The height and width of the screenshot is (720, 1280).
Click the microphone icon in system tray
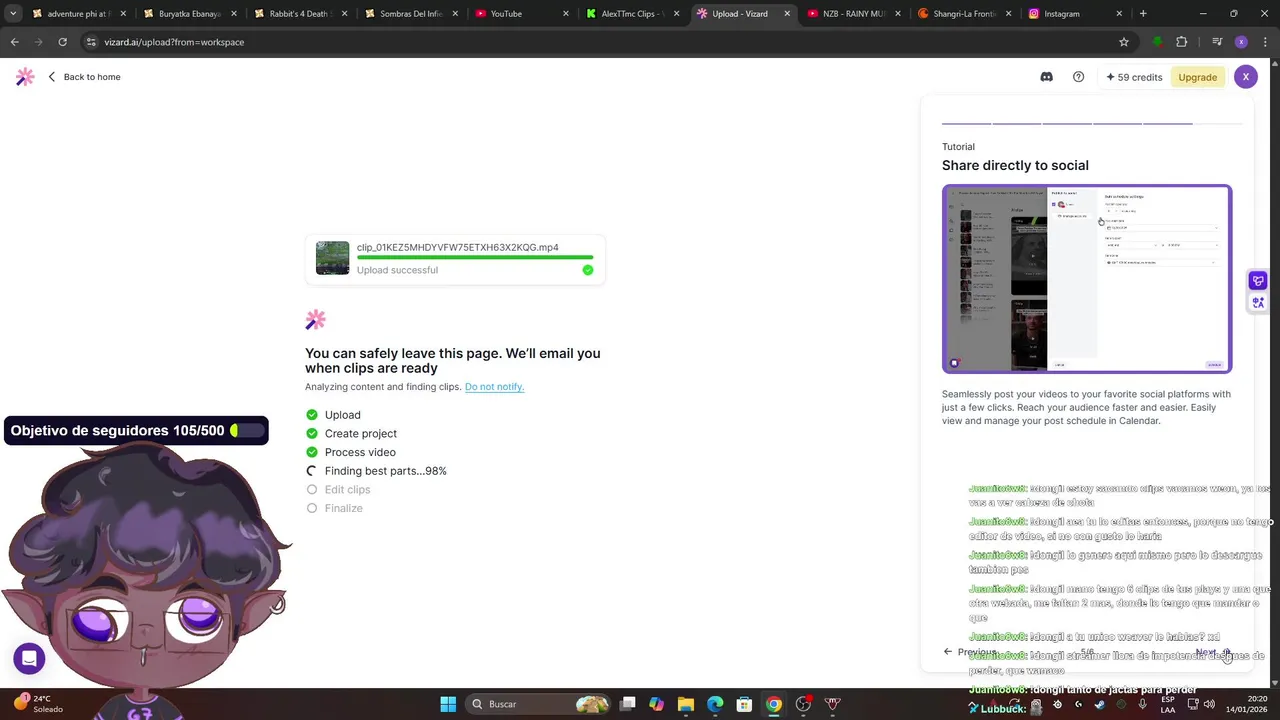click(x=1142, y=705)
